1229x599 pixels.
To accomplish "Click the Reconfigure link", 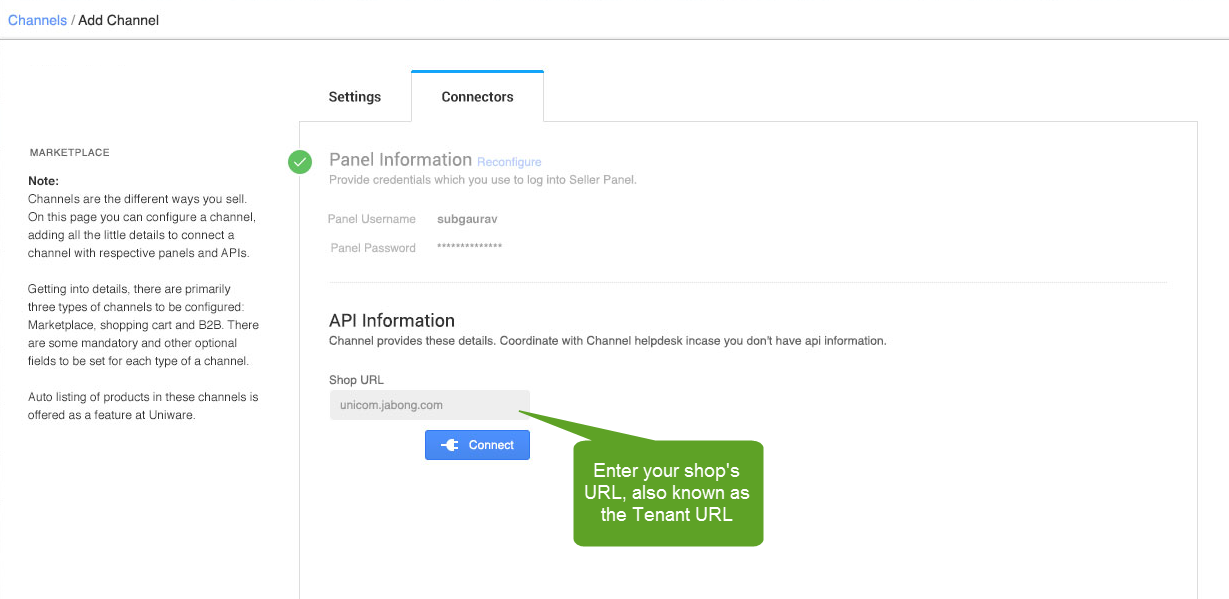I will click(x=509, y=162).
